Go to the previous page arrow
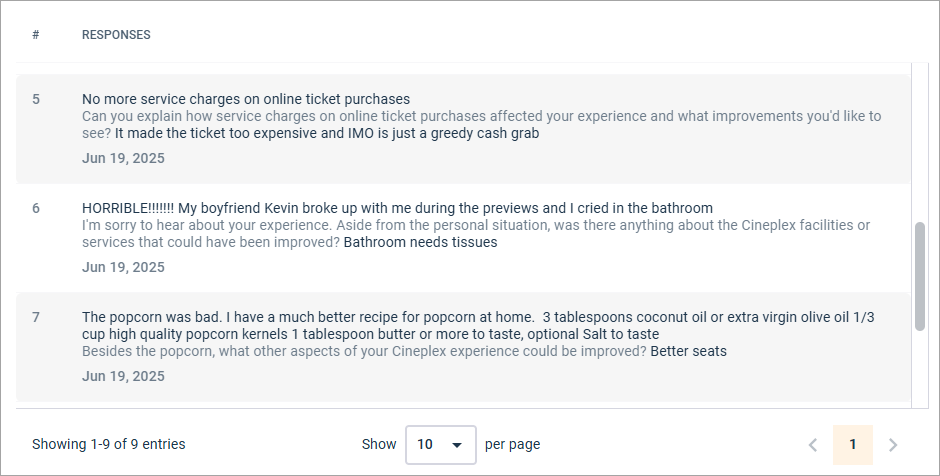Image resolution: width=940 pixels, height=476 pixels. coord(813,445)
